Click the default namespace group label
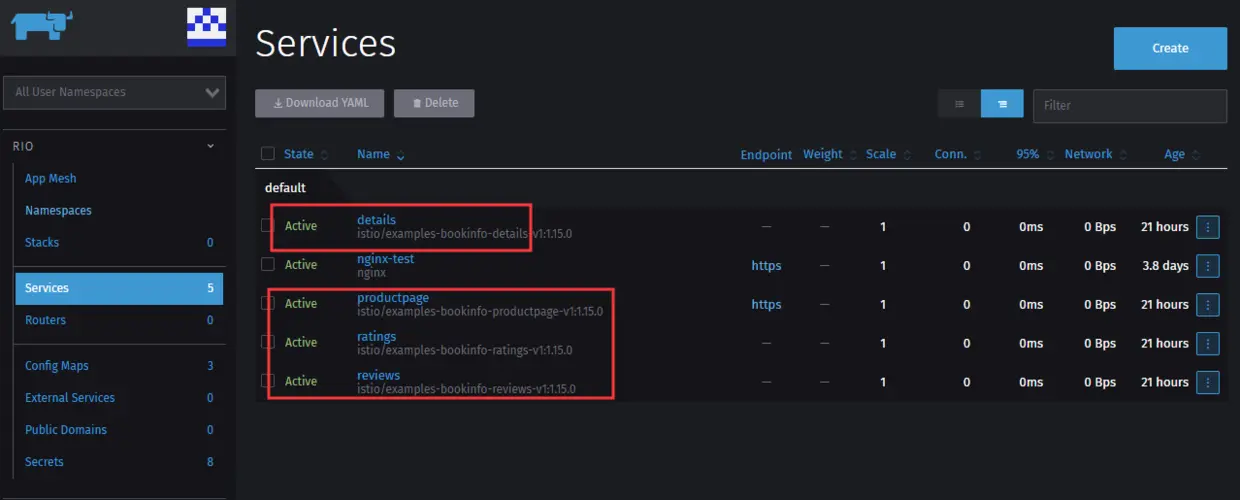This screenshot has height=500, width=1240. coord(285,188)
